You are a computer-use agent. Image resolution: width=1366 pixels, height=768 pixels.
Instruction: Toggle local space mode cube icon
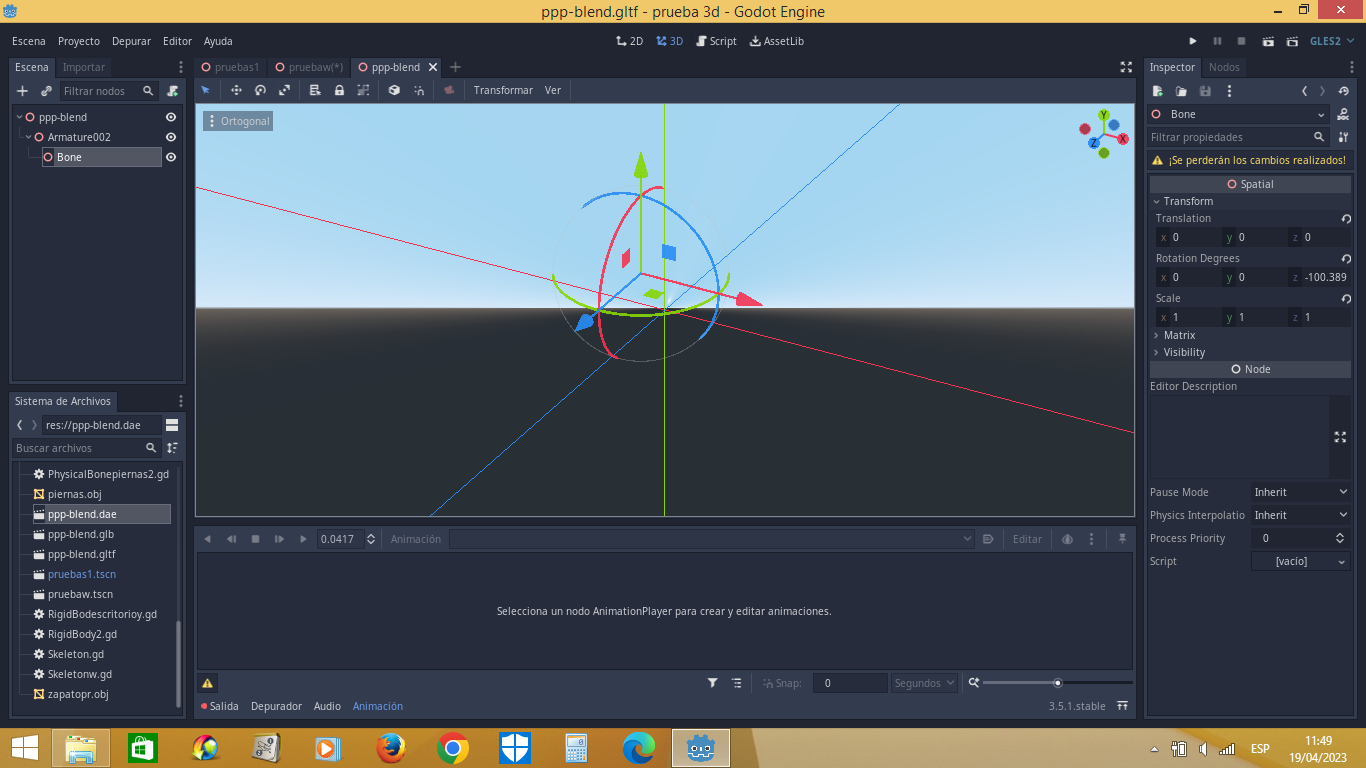pos(394,90)
